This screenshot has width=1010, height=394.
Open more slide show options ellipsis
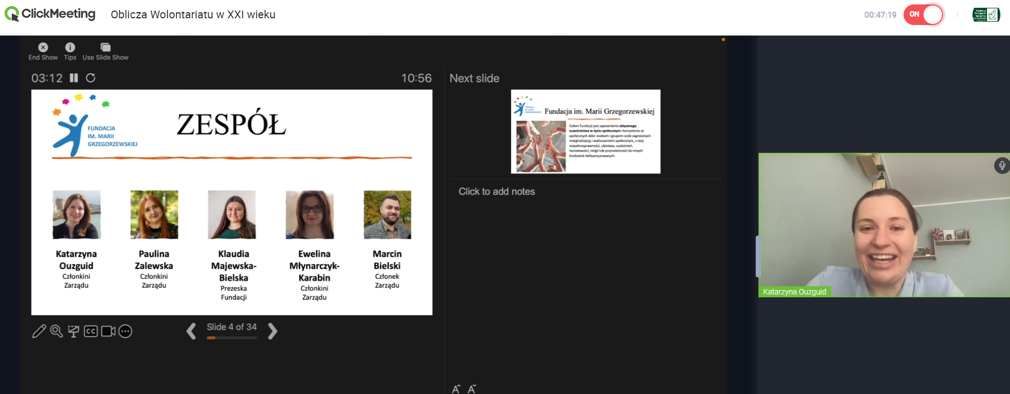click(126, 332)
